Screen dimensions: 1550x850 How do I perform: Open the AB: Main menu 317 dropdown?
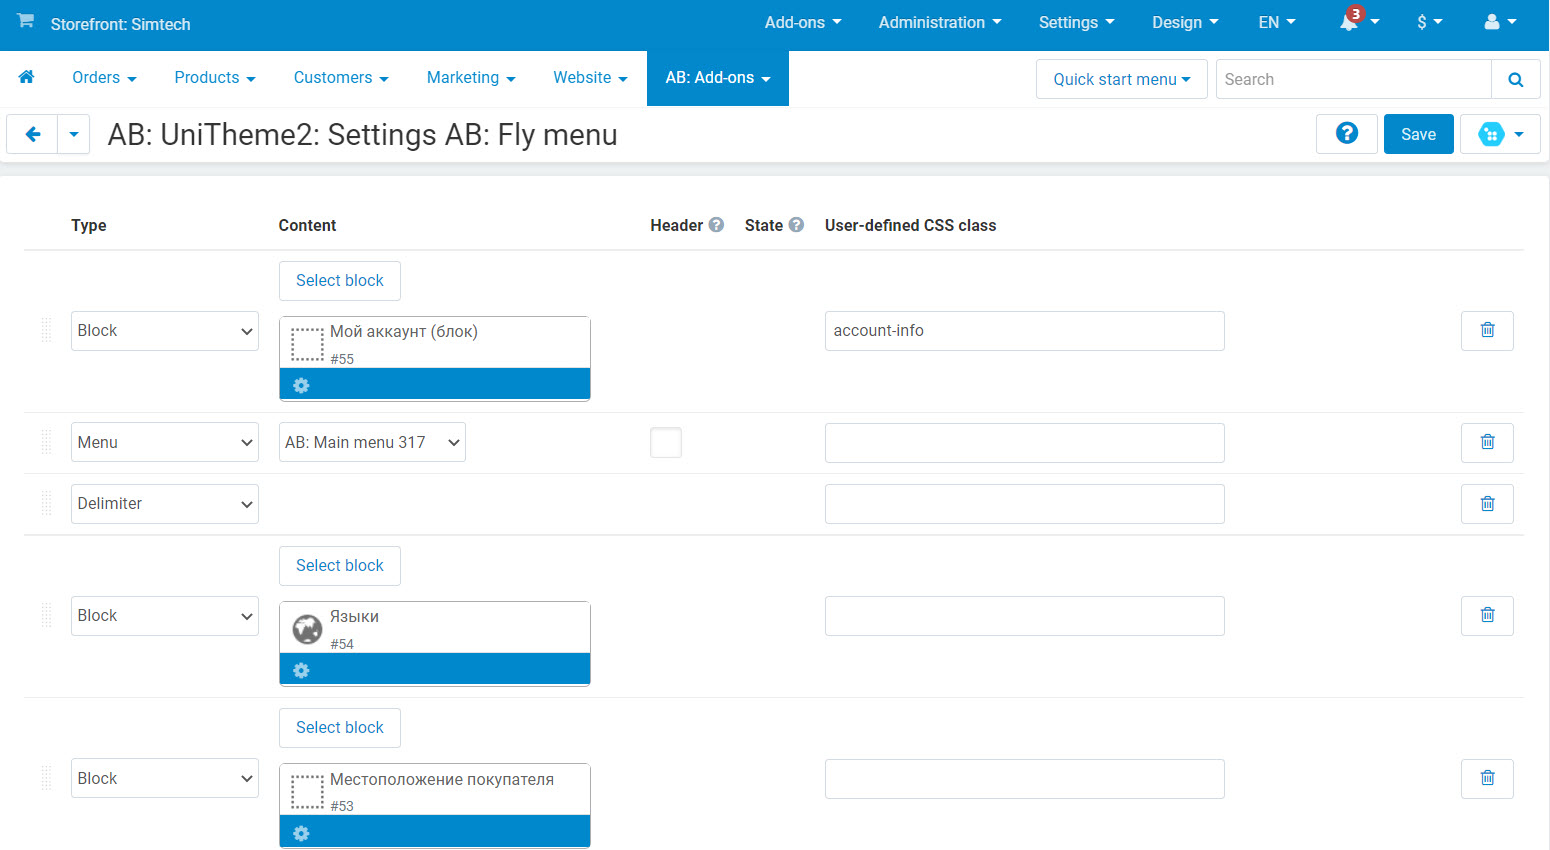tap(372, 443)
